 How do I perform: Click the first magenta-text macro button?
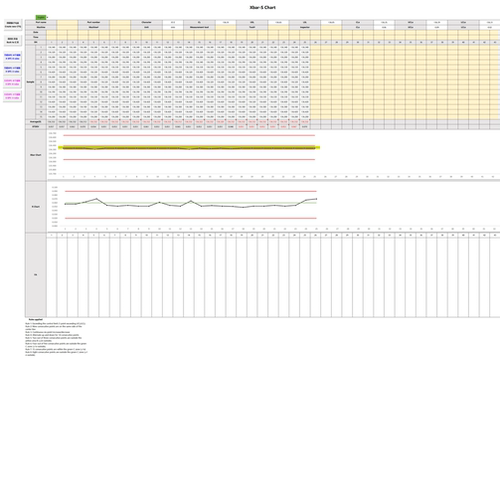click(x=12, y=82)
